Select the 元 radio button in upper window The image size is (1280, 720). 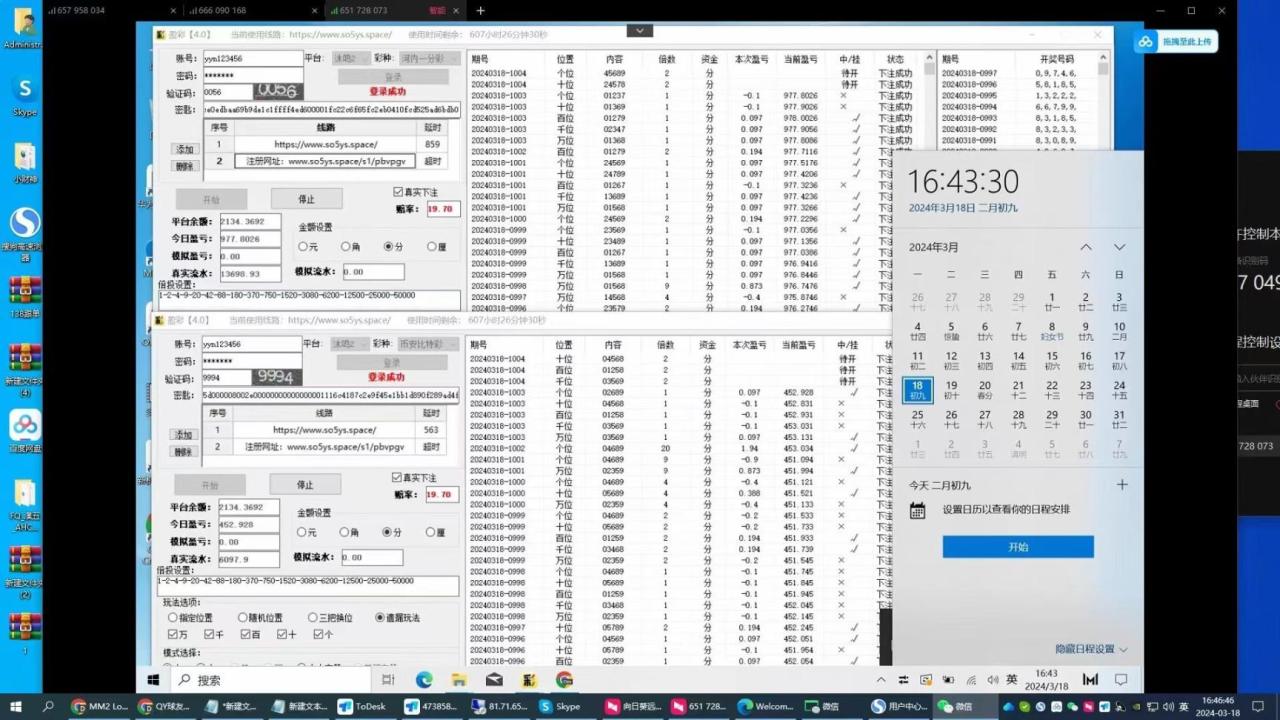303,247
